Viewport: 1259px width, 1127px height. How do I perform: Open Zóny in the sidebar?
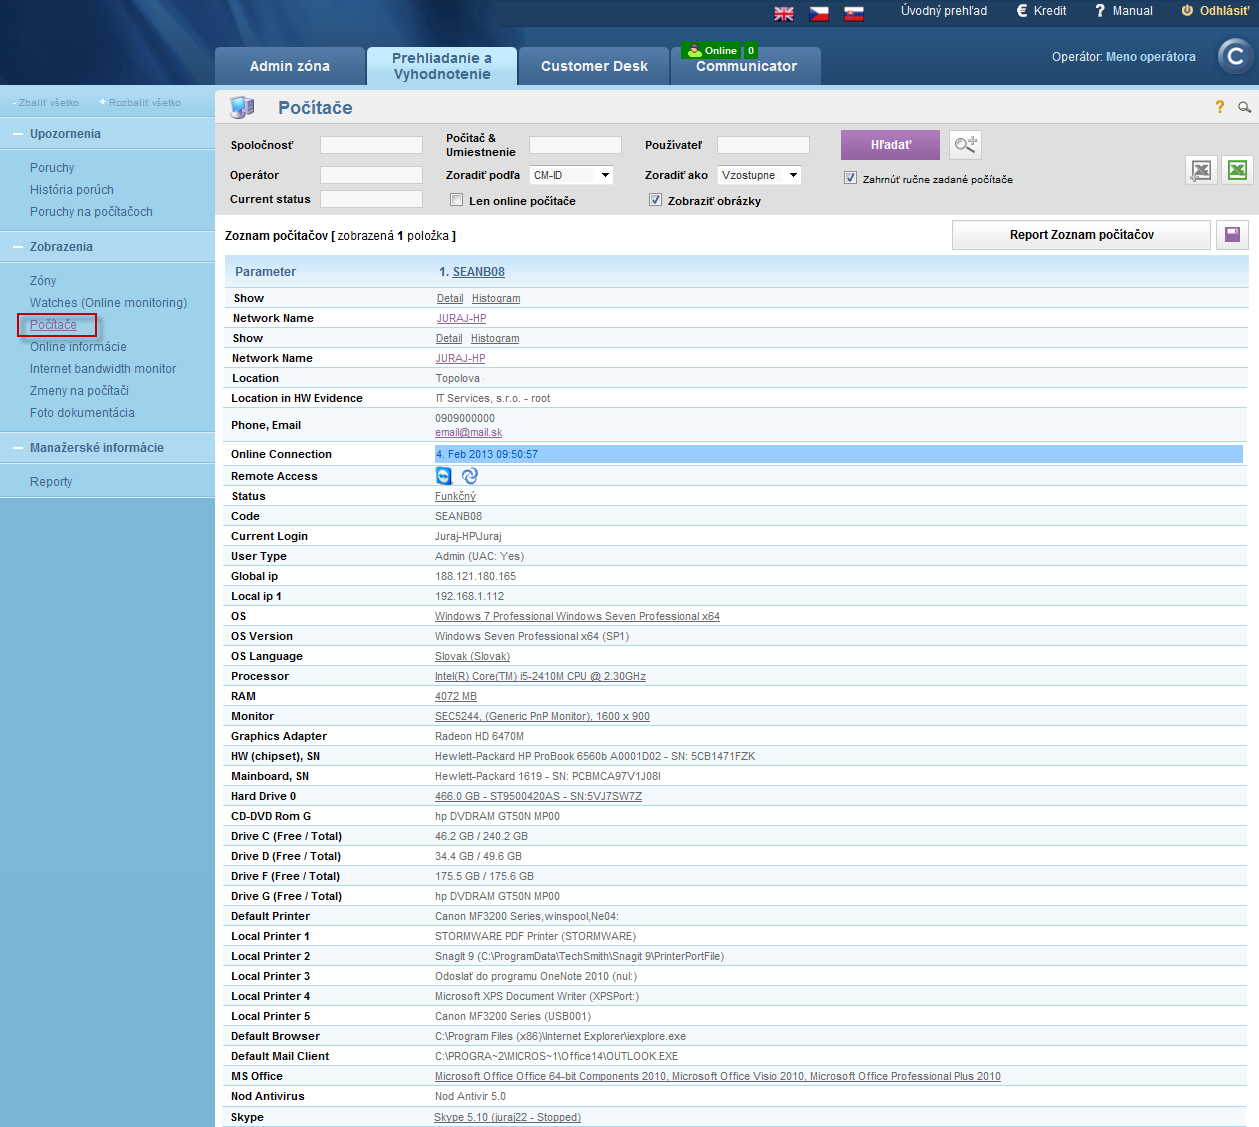click(43, 281)
